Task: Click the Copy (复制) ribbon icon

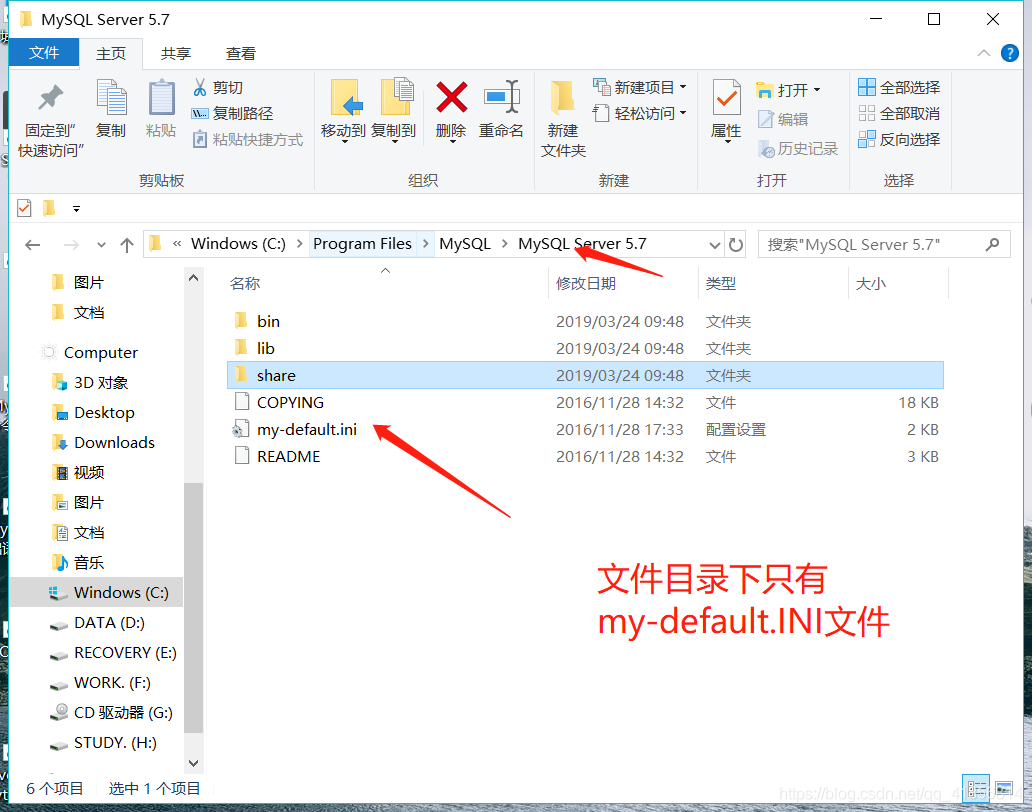Action: pos(111,97)
